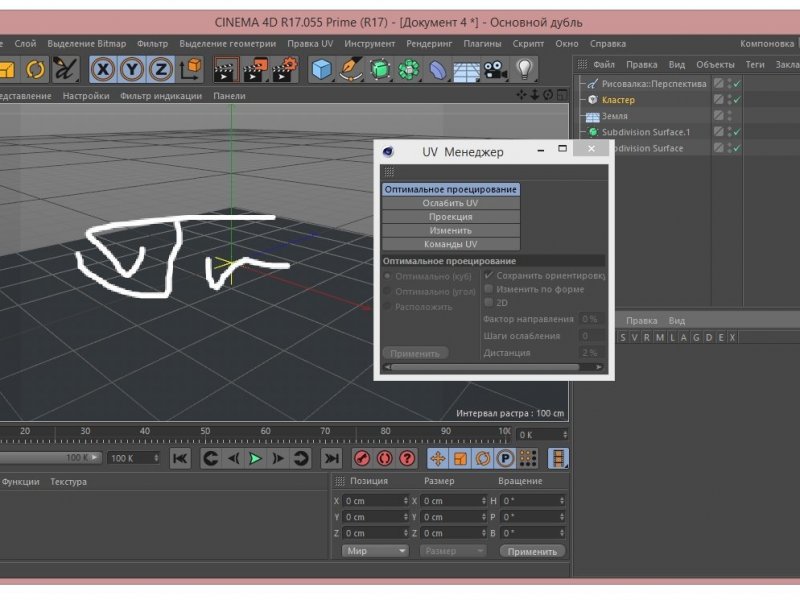The width and height of the screenshot is (800, 600).
Task: Render to Picture Viewer icon
Action: (256, 69)
